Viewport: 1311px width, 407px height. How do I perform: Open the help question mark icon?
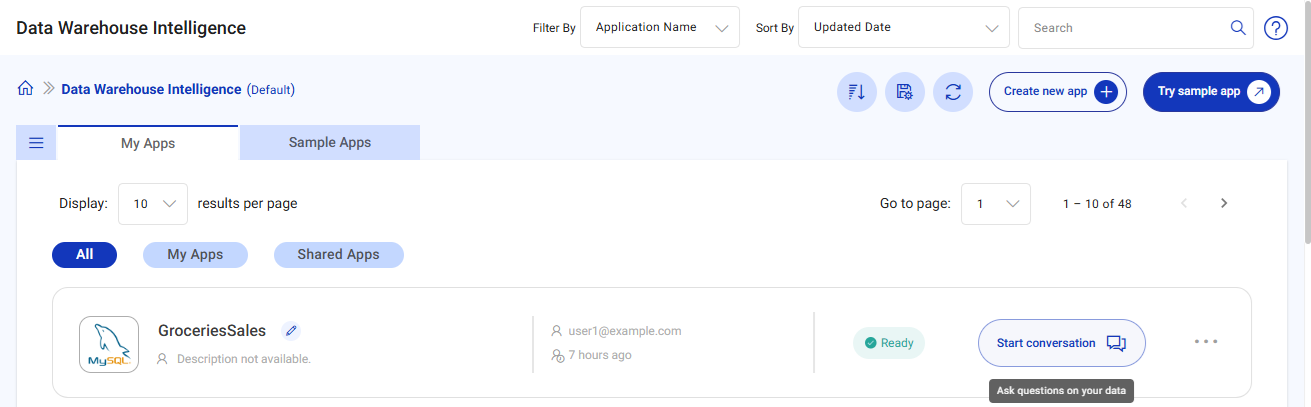1276,28
